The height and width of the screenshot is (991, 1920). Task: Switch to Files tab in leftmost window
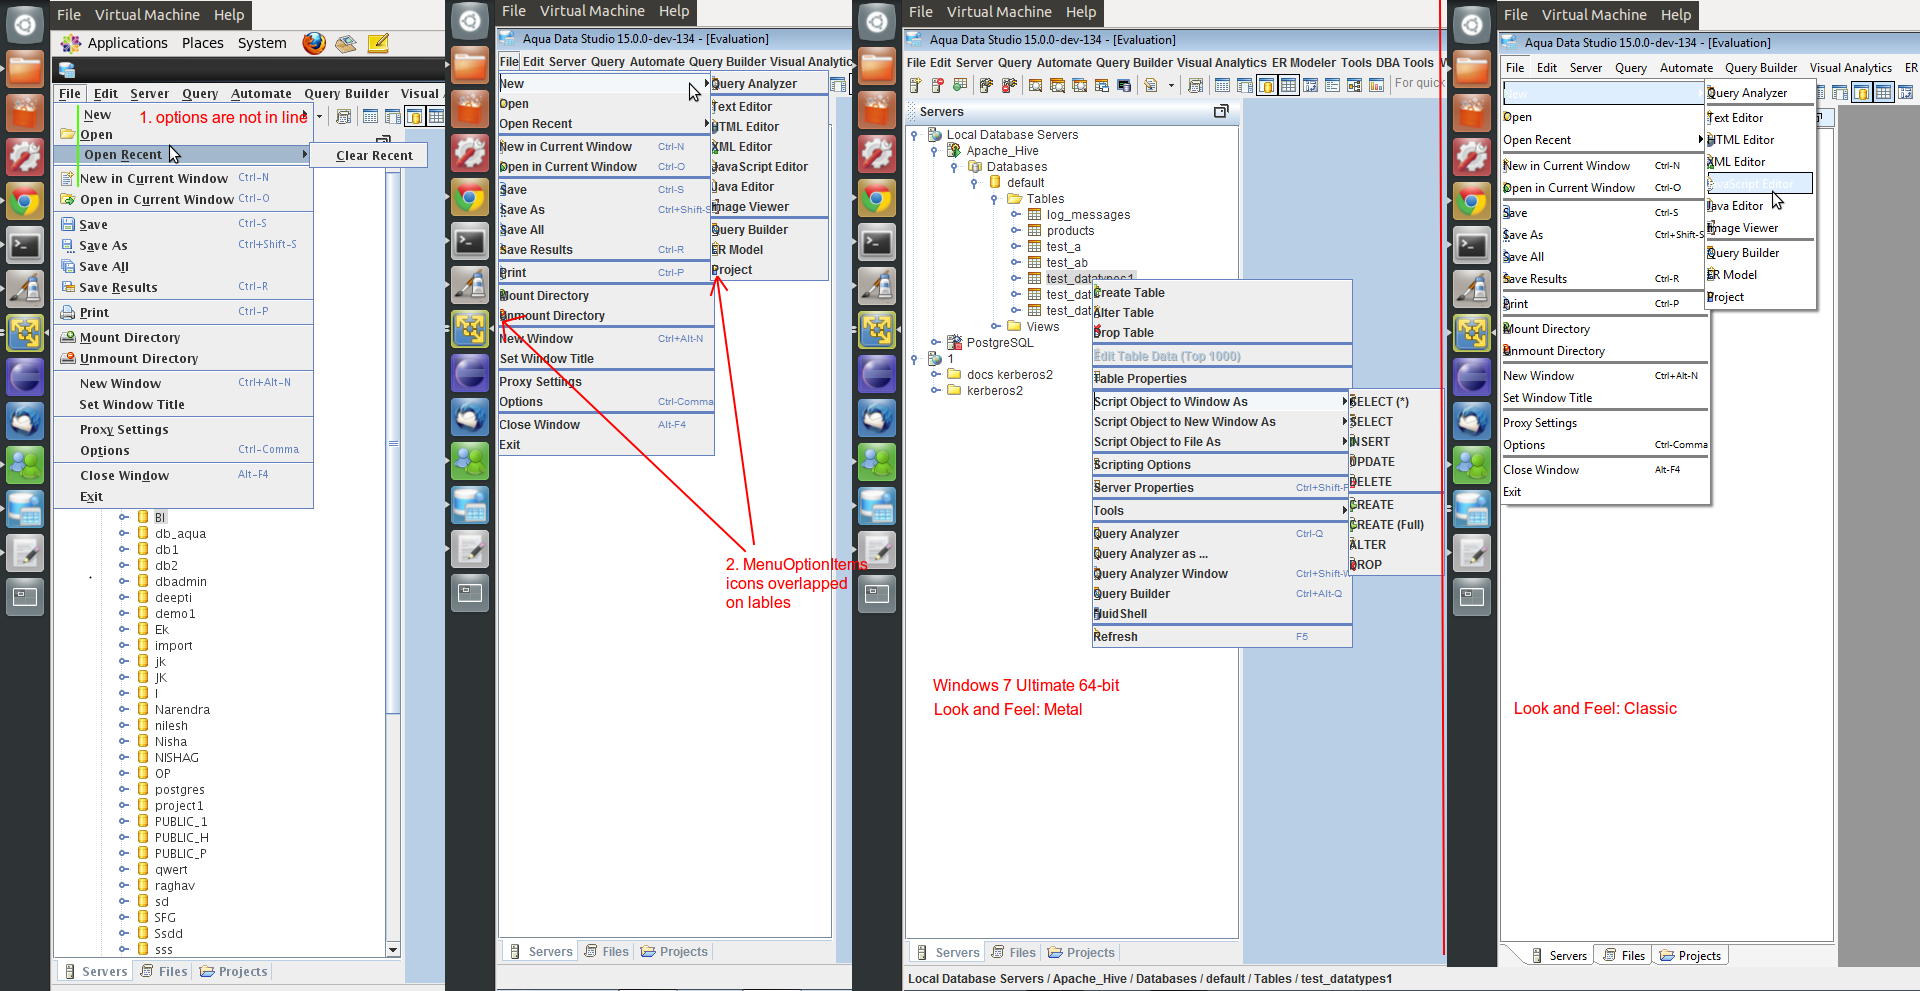pyautogui.click(x=164, y=971)
